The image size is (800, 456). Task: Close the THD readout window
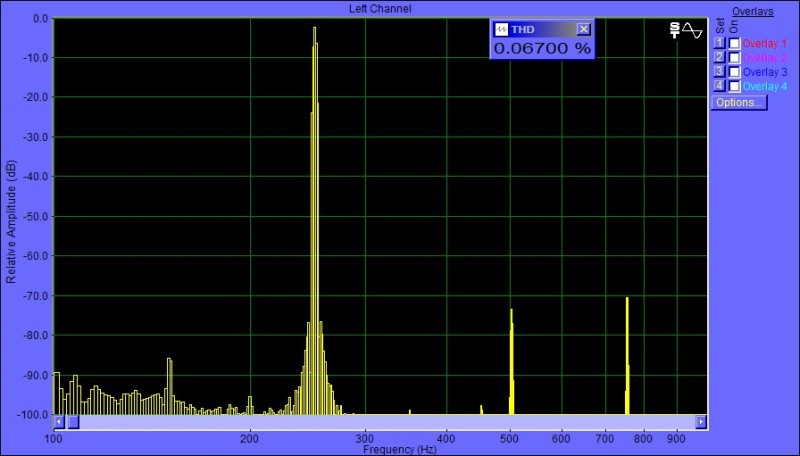tap(584, 29)
